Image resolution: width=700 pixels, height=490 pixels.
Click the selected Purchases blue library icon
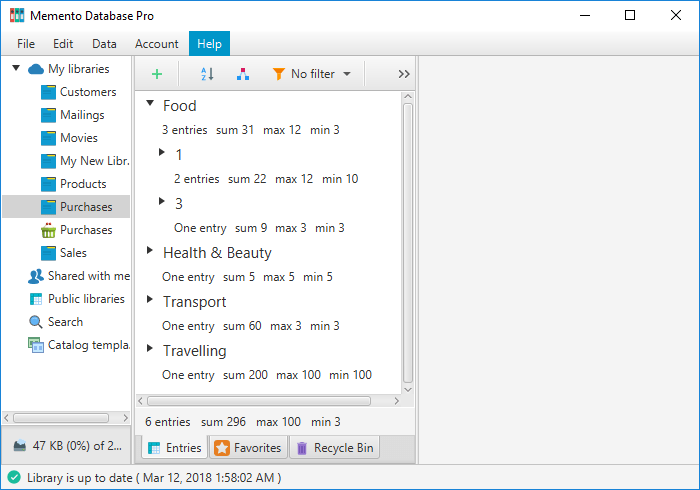click(x=48, y=207)
